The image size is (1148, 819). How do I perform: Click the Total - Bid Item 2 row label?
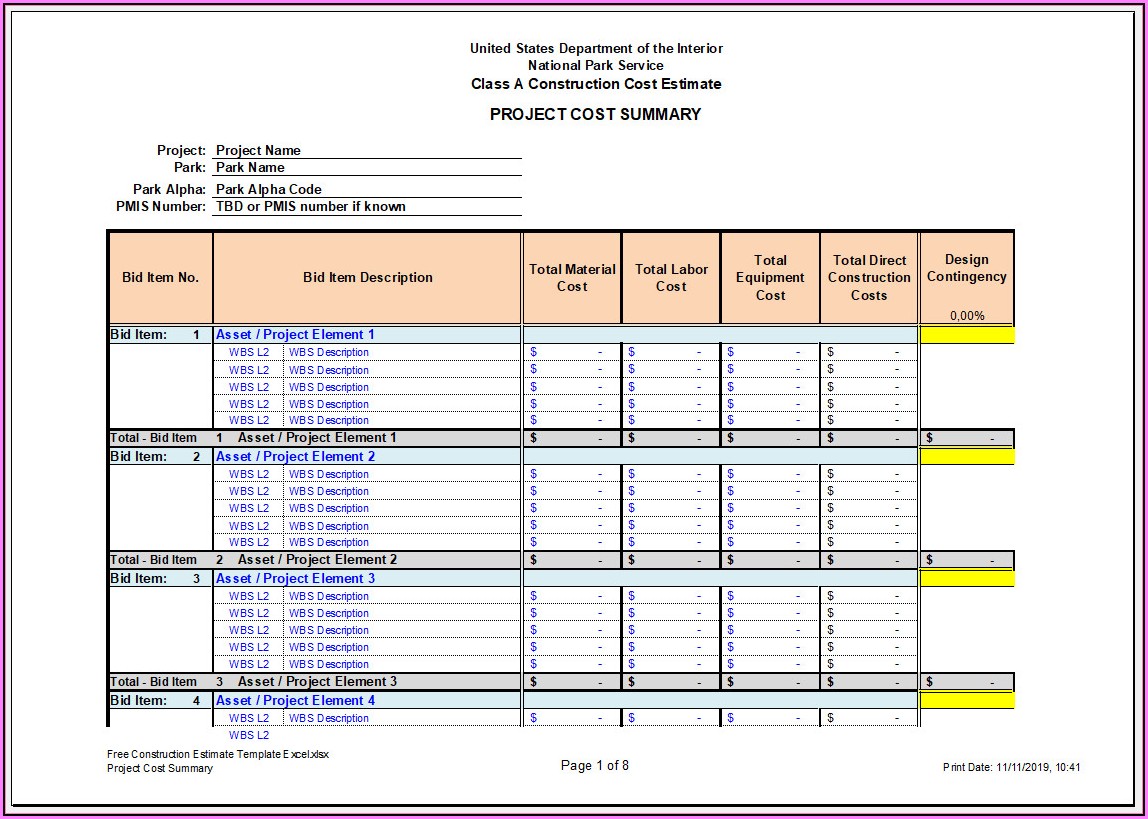click(154, 560)
